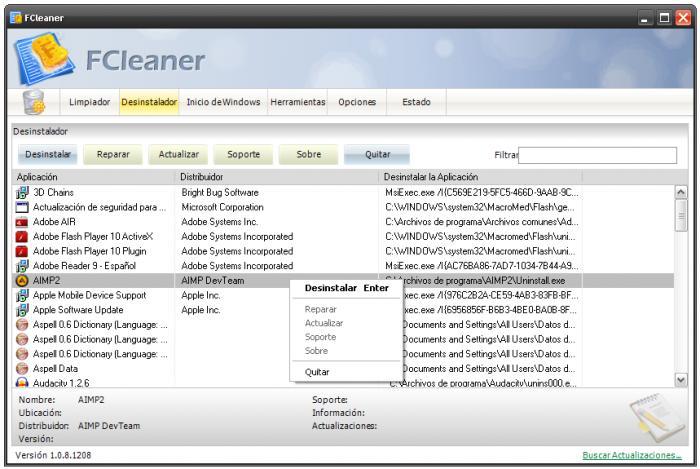Sort by the Distribuidor column header
The width and height of the screenshot is (700, 469).
(x=277, y=177)
